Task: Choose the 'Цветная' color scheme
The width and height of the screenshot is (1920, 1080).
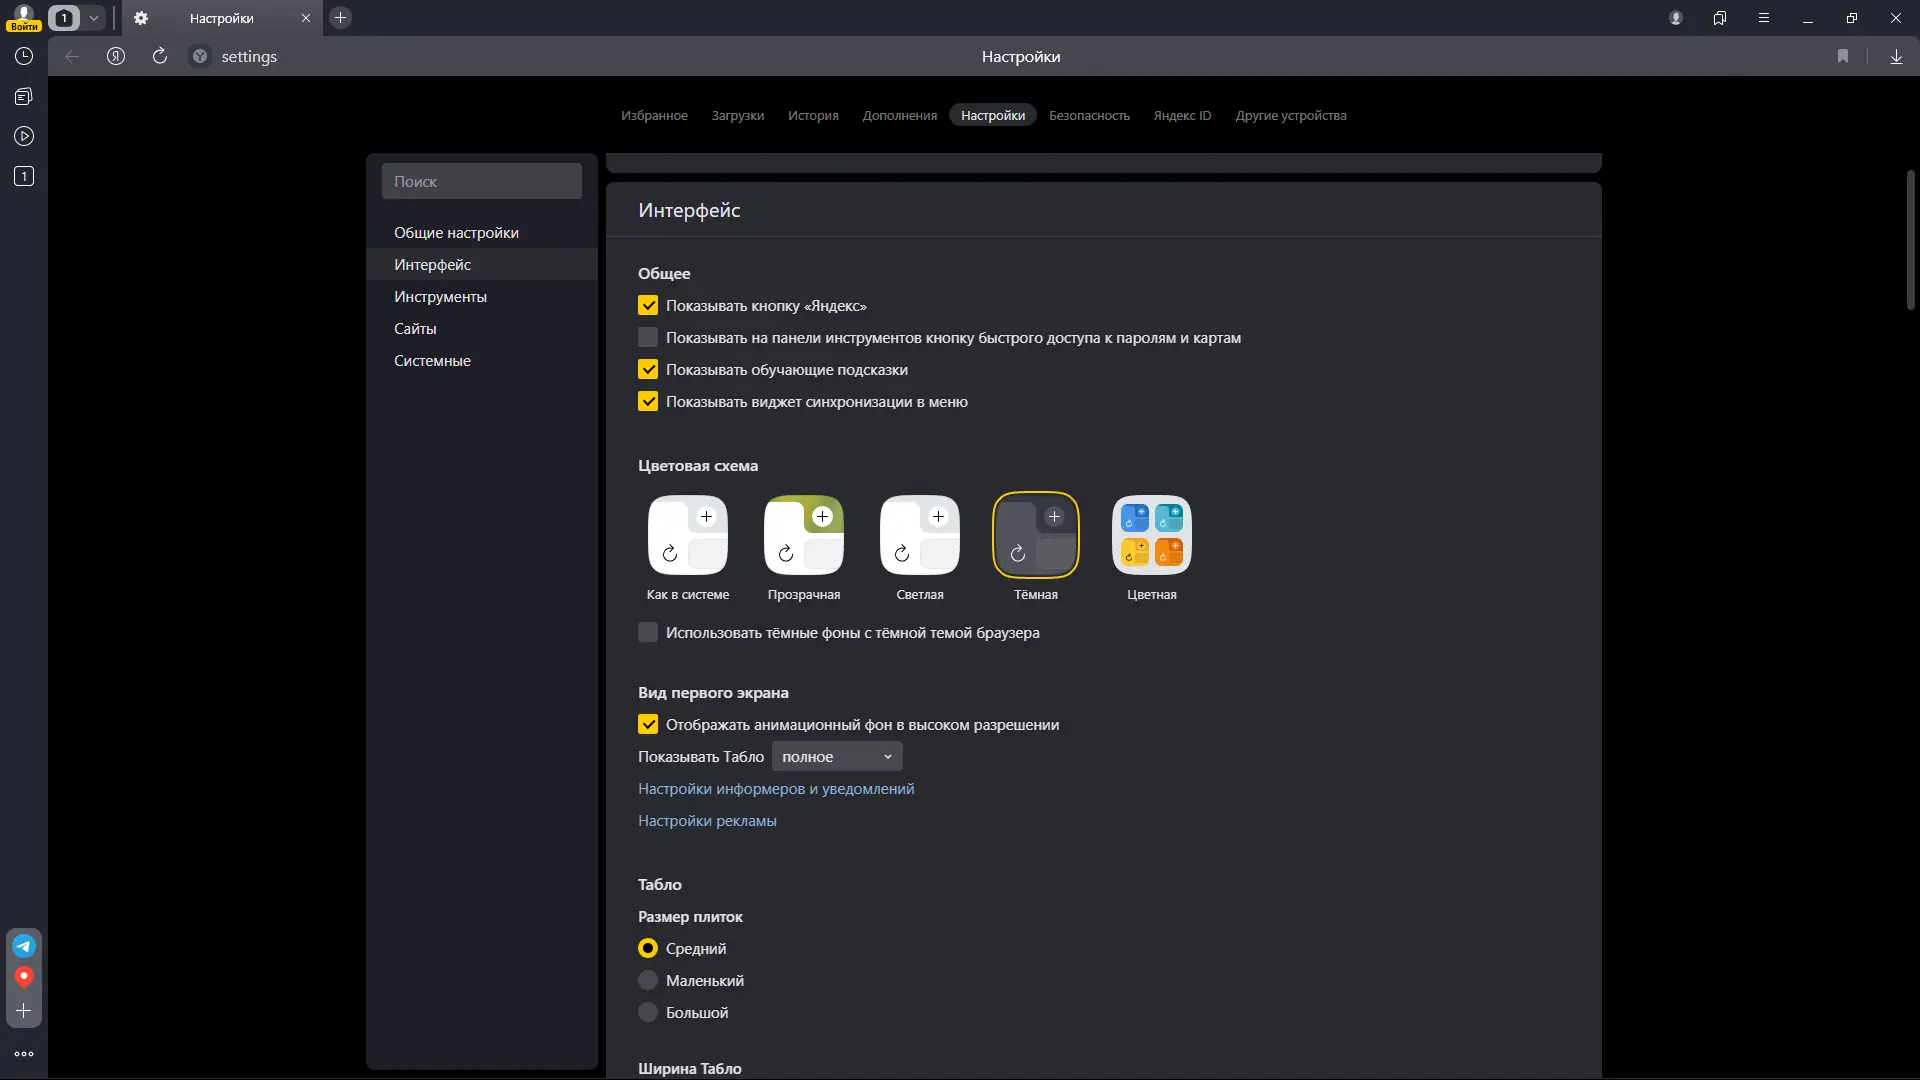Action: pyautogui.click(x=1151, y=536)
